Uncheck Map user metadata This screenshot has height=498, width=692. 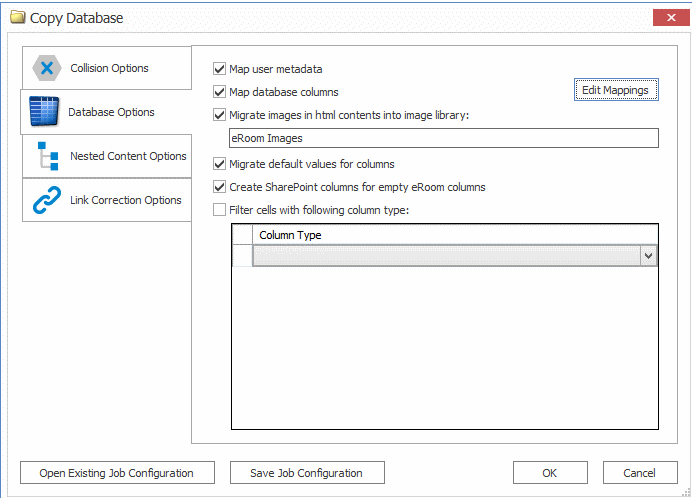tap(219, 69)
